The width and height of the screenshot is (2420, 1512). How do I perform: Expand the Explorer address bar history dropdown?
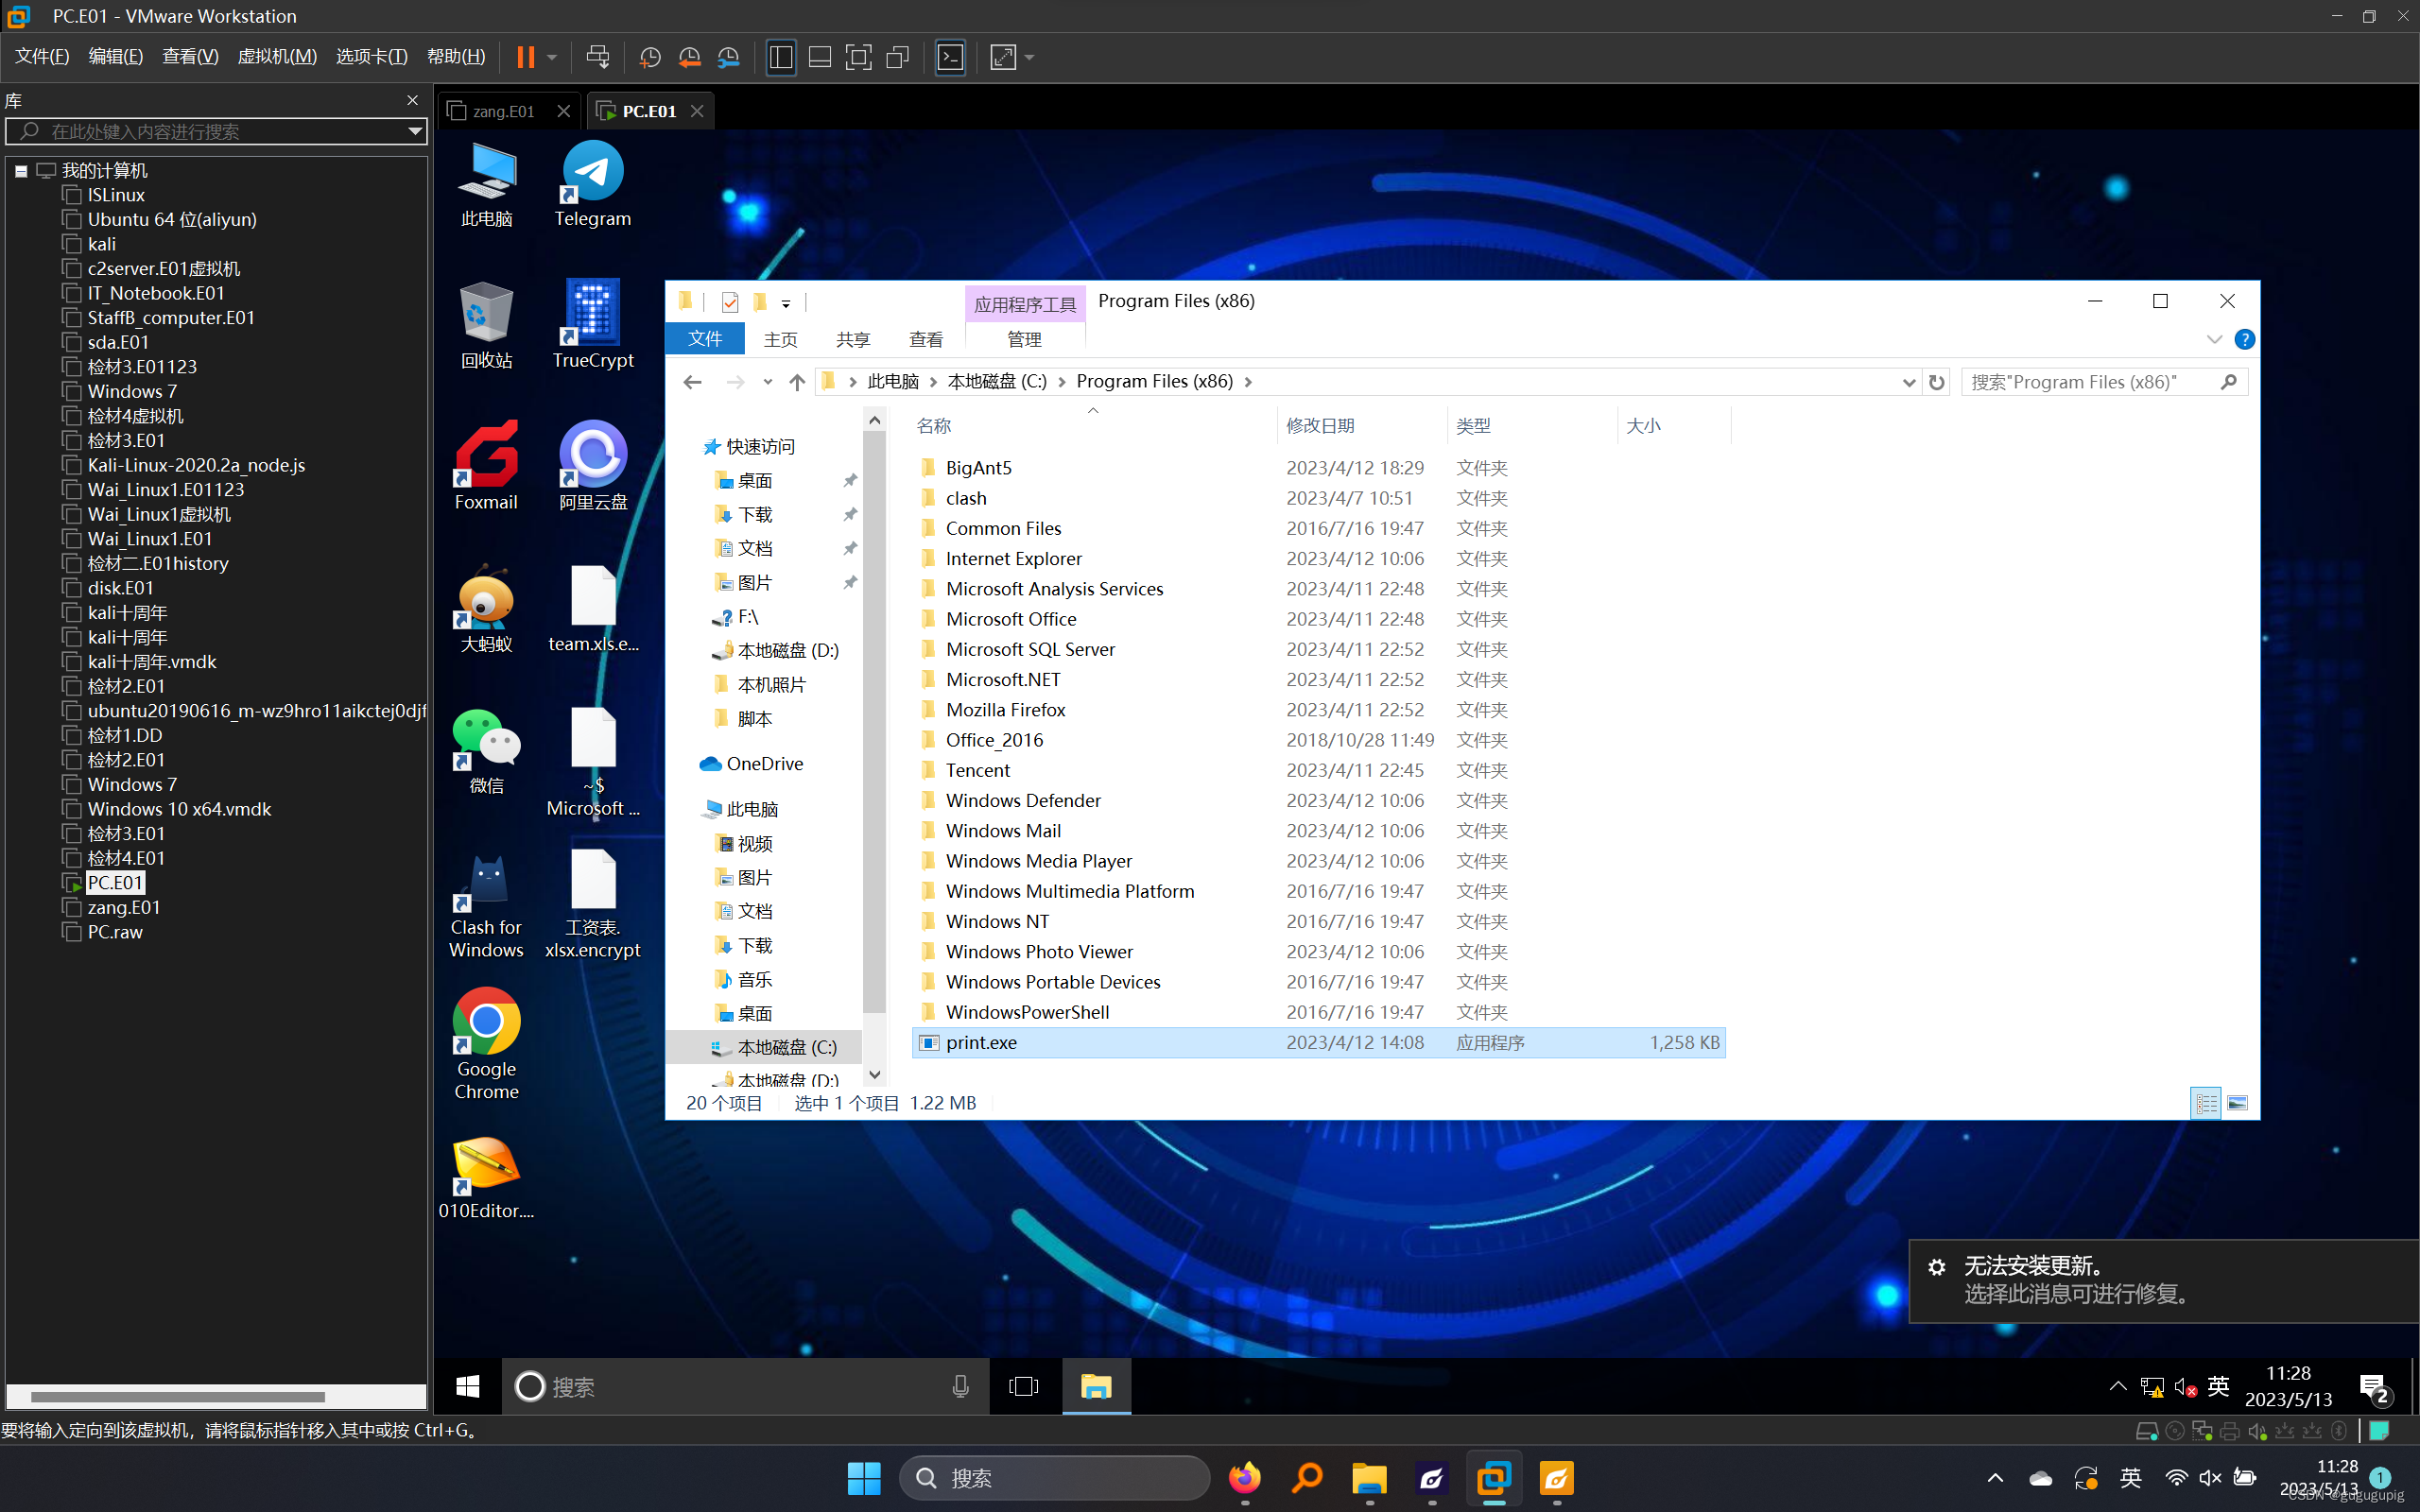[1908, 382]
